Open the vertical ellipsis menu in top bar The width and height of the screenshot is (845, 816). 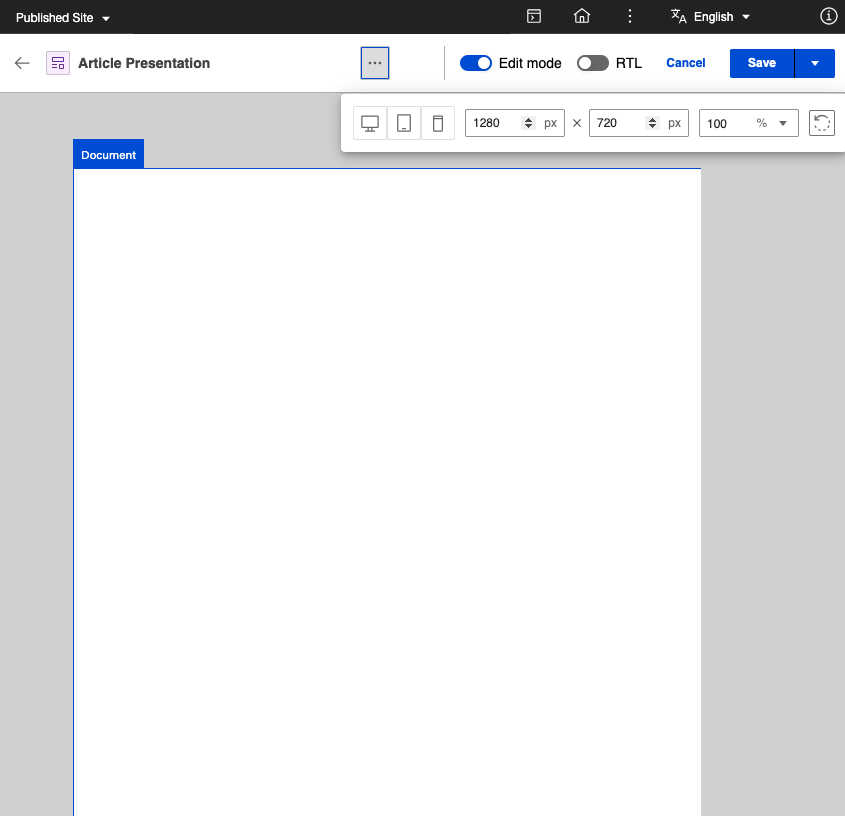coord(629,16)
